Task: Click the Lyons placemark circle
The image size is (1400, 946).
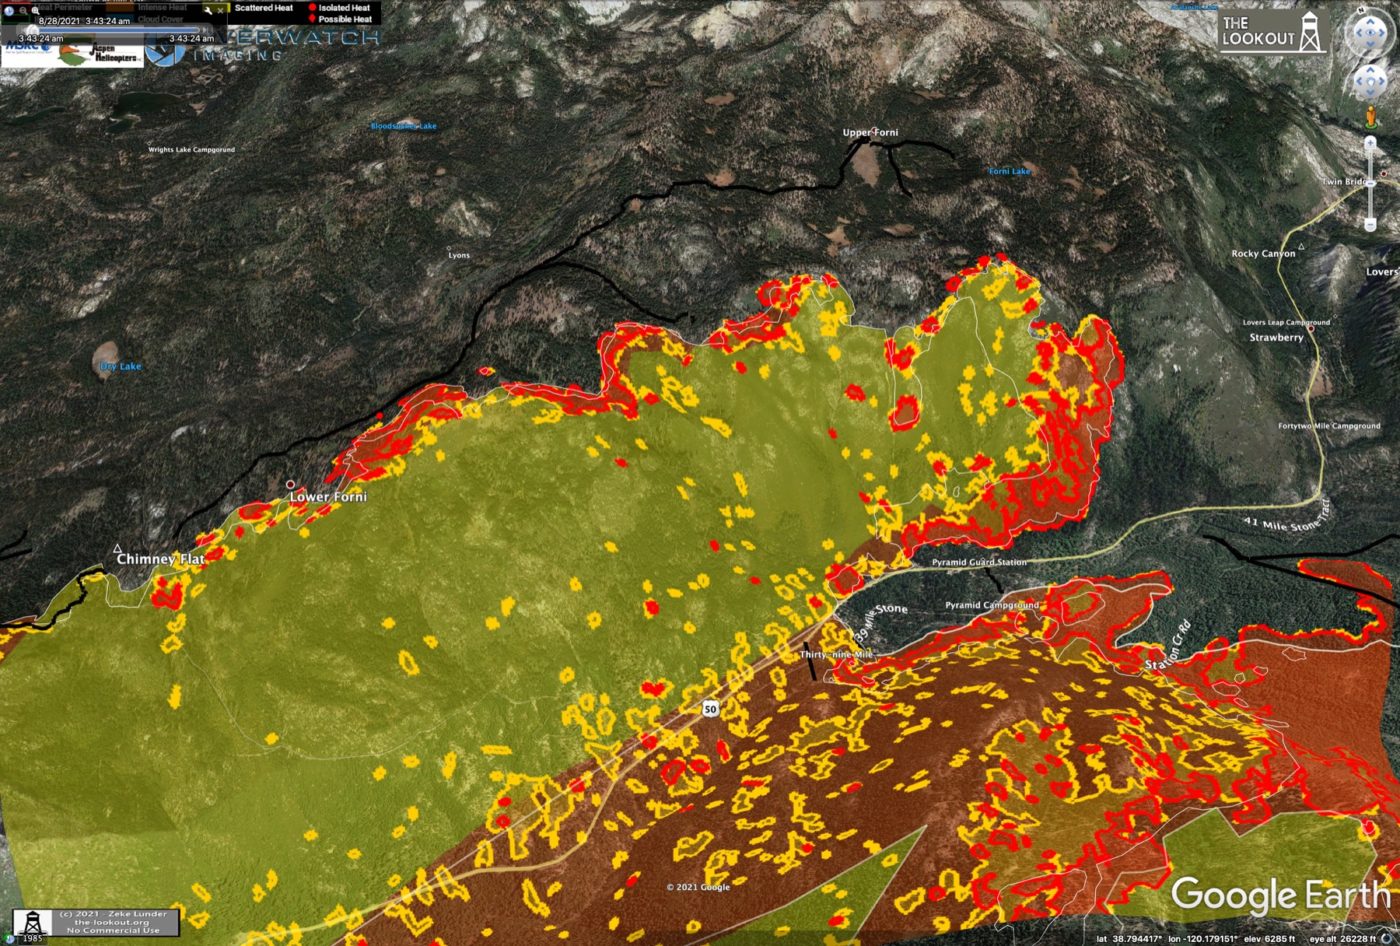Action: (x=449, y=247)
